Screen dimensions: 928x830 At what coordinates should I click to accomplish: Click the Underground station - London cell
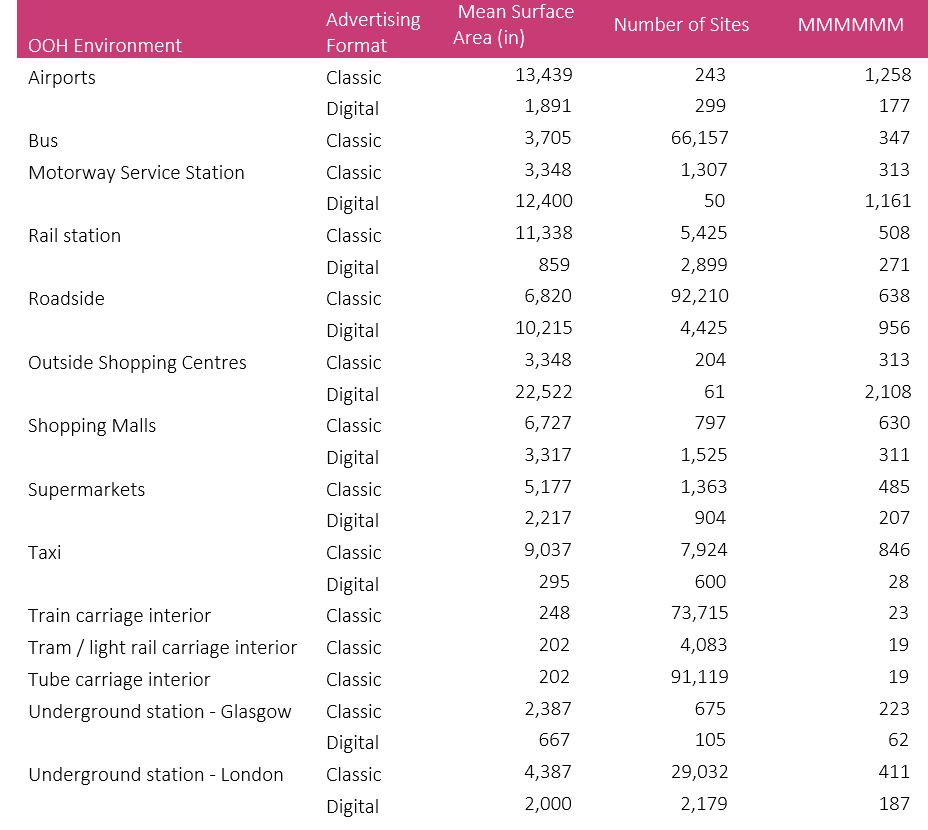pos(156,775)
